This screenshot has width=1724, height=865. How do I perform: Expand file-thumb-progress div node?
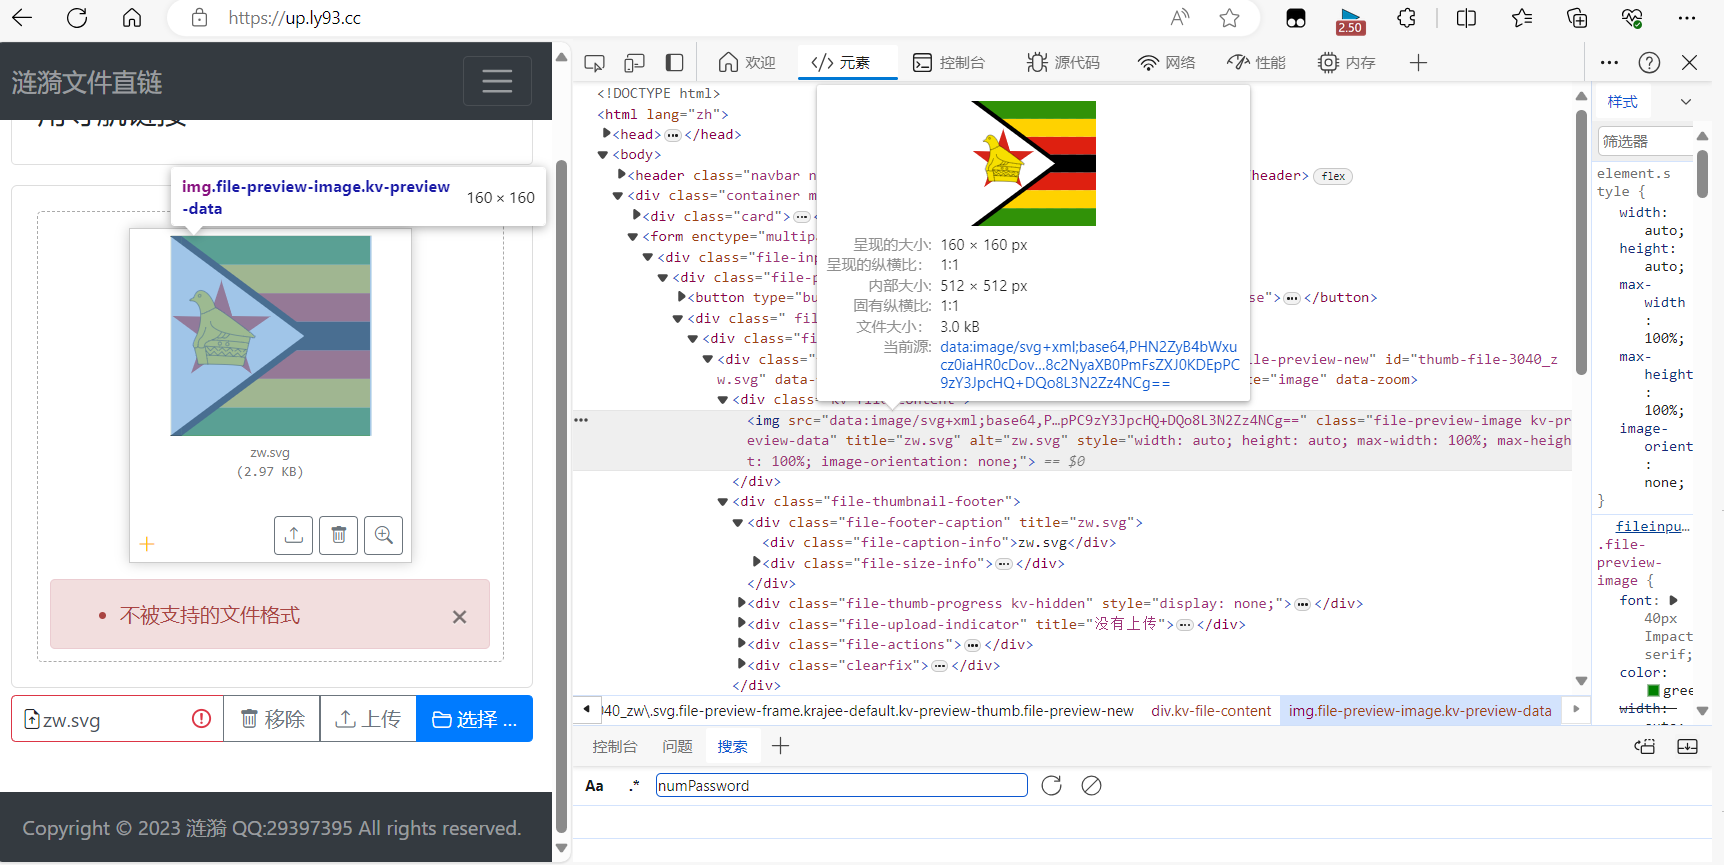point(741,604)
